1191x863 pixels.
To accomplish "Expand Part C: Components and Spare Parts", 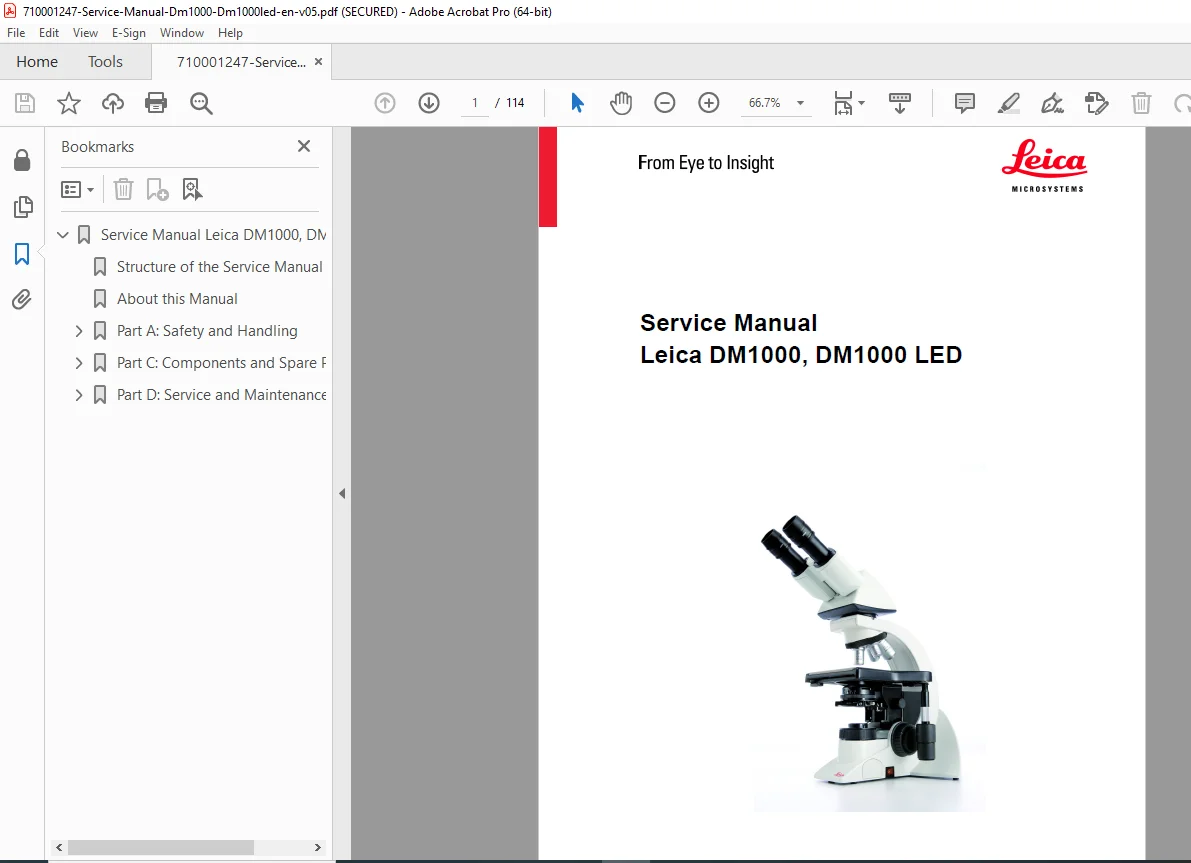I will point(79,363).
